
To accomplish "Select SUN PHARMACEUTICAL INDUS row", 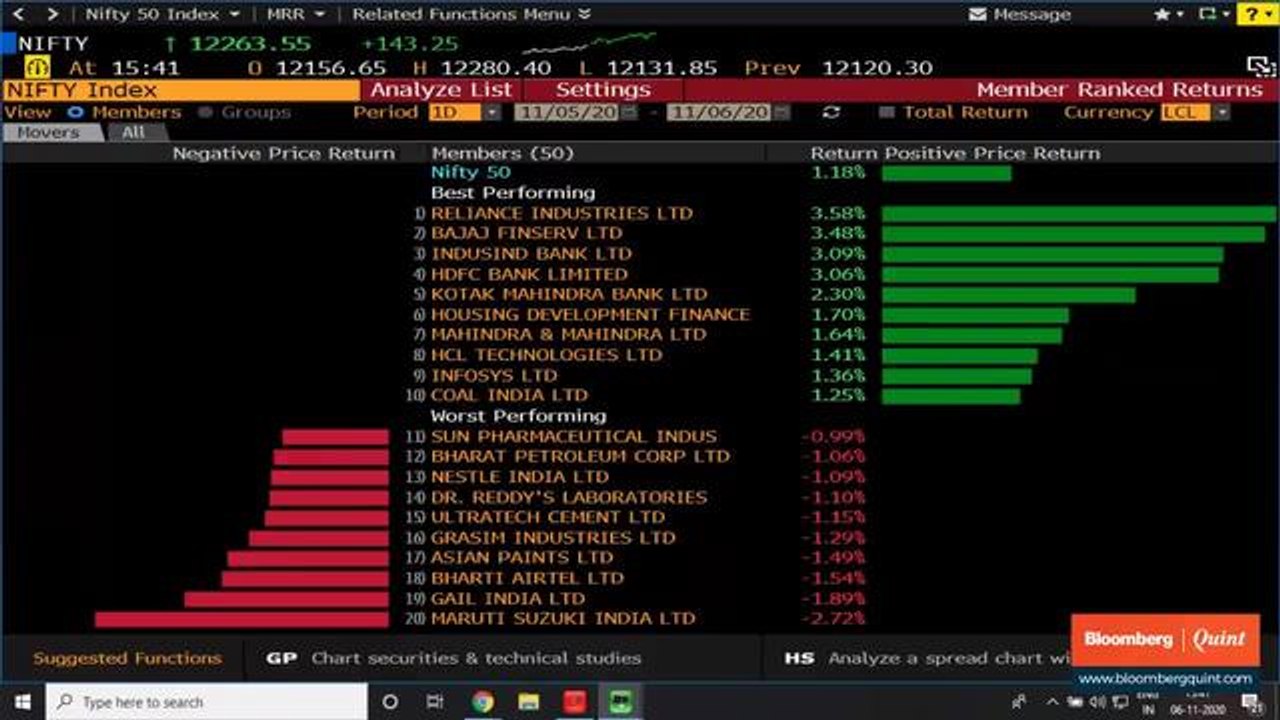I will [x=573, y=437].
